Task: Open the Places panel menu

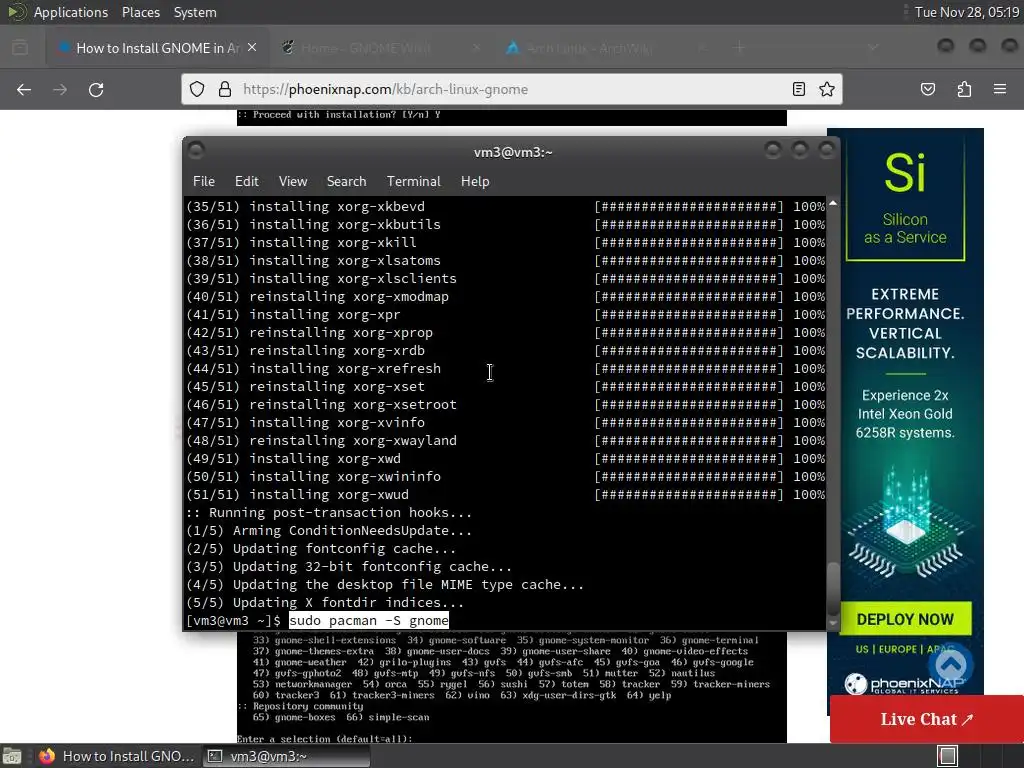Action: [141, 12]
